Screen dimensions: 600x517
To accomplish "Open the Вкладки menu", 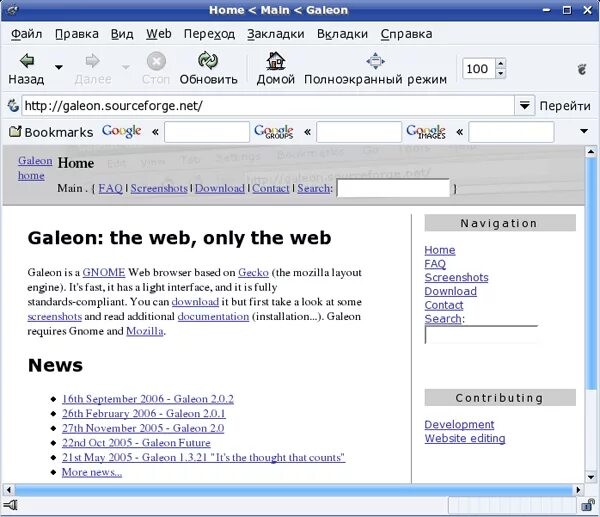I will (342, 34).
